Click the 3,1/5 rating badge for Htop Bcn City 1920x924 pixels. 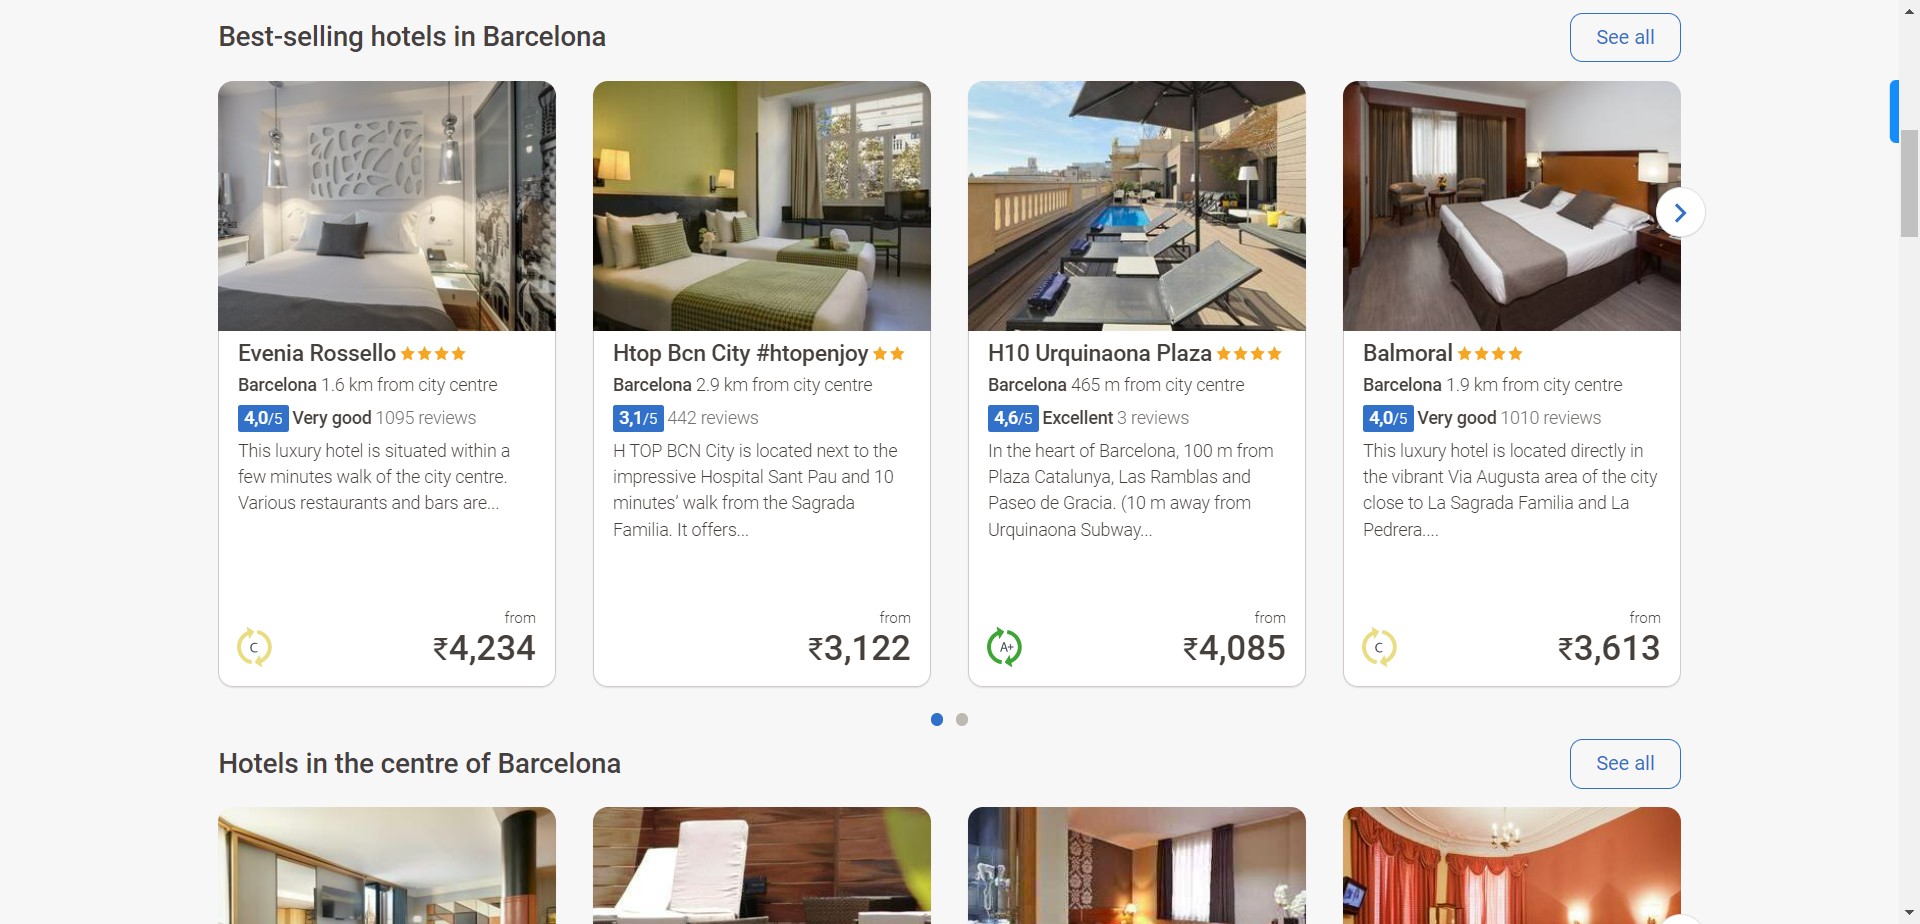[x=638, y=418]
